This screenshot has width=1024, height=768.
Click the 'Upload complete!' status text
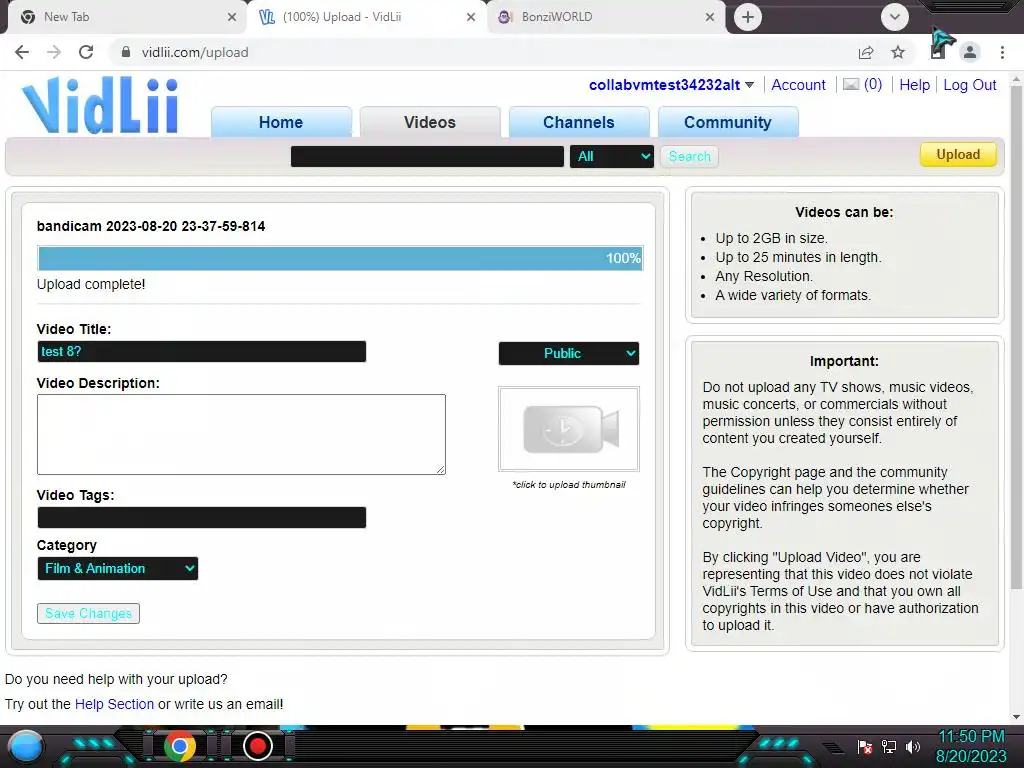(91, 284)
